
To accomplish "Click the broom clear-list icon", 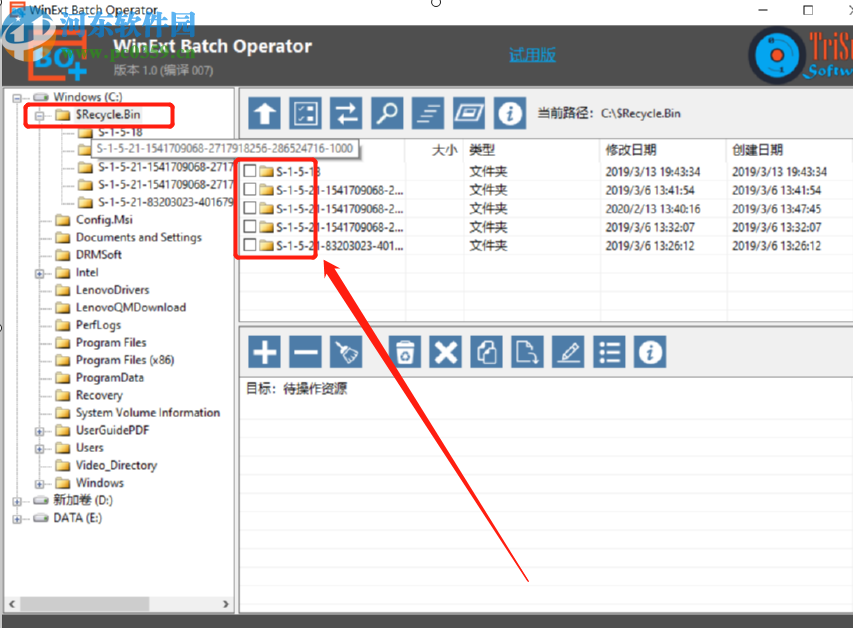I will (346, 351).
